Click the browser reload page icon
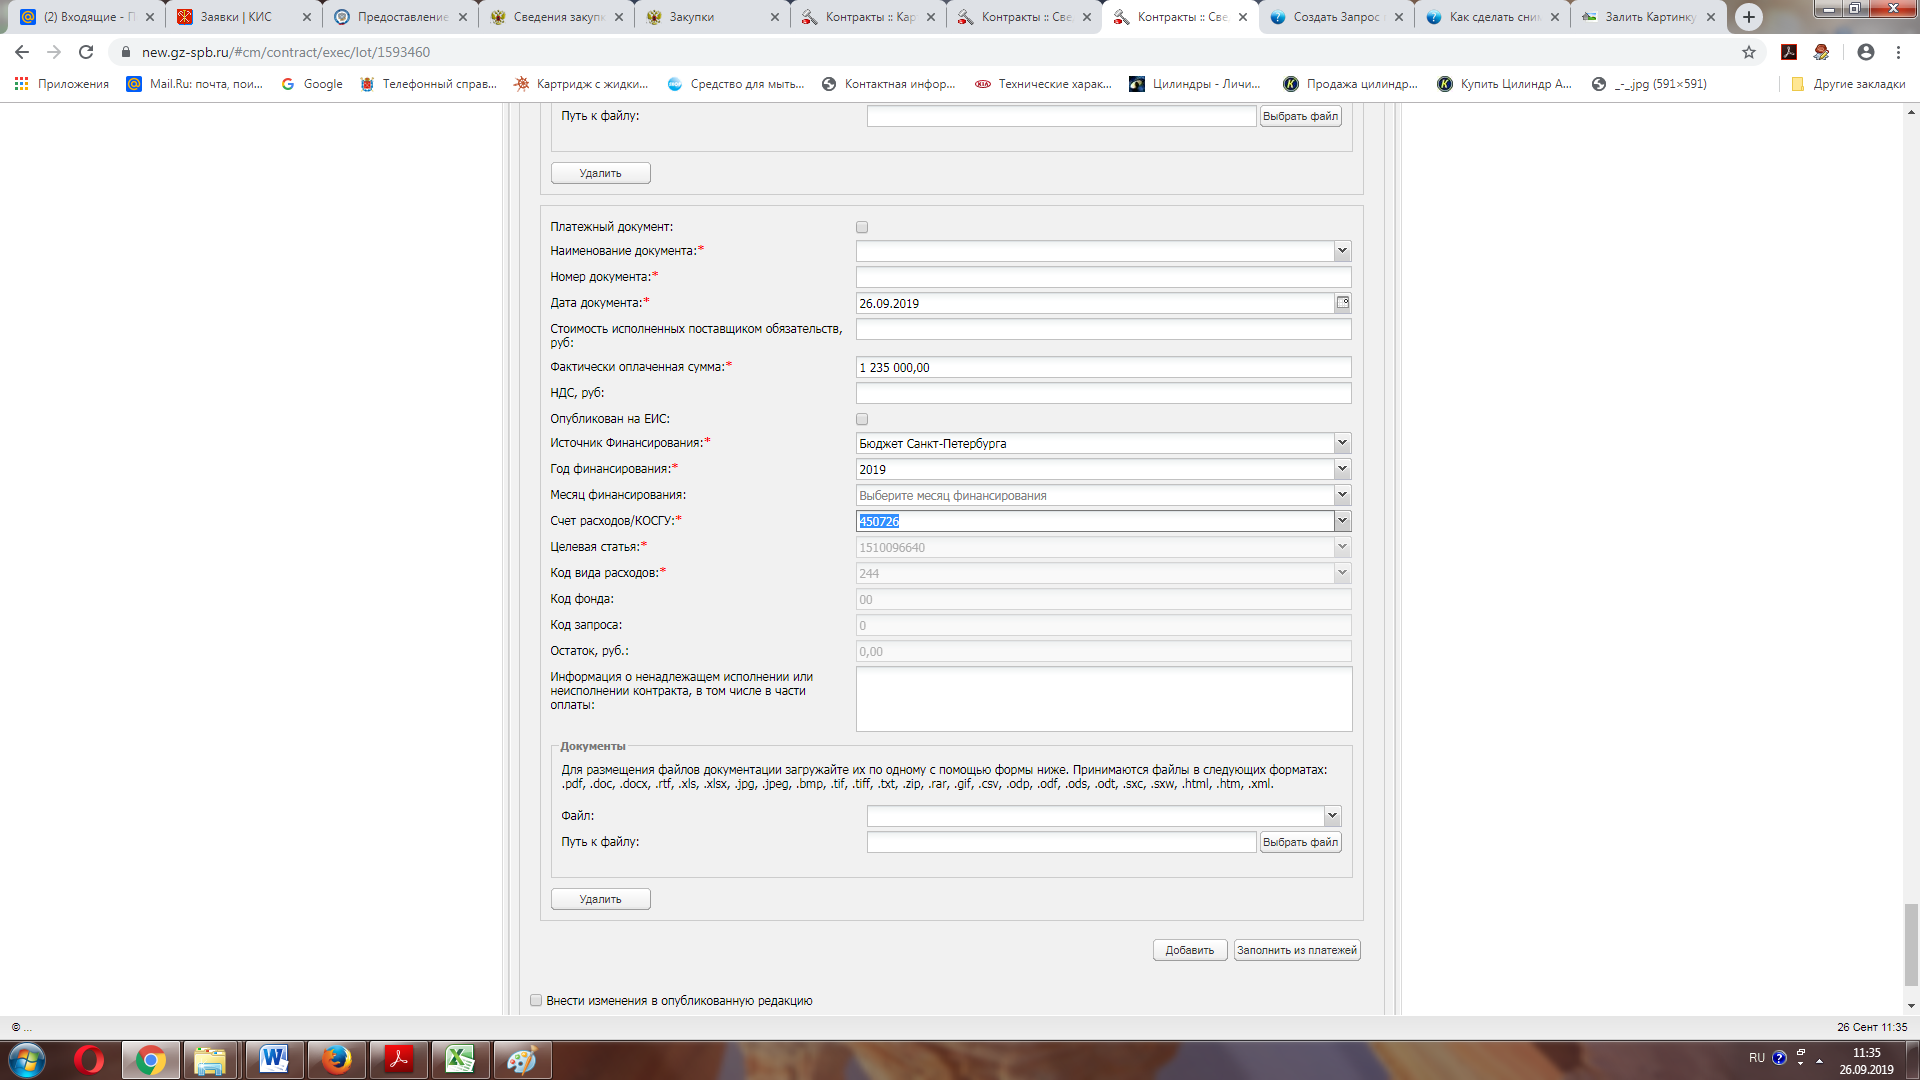 [86, 52]
